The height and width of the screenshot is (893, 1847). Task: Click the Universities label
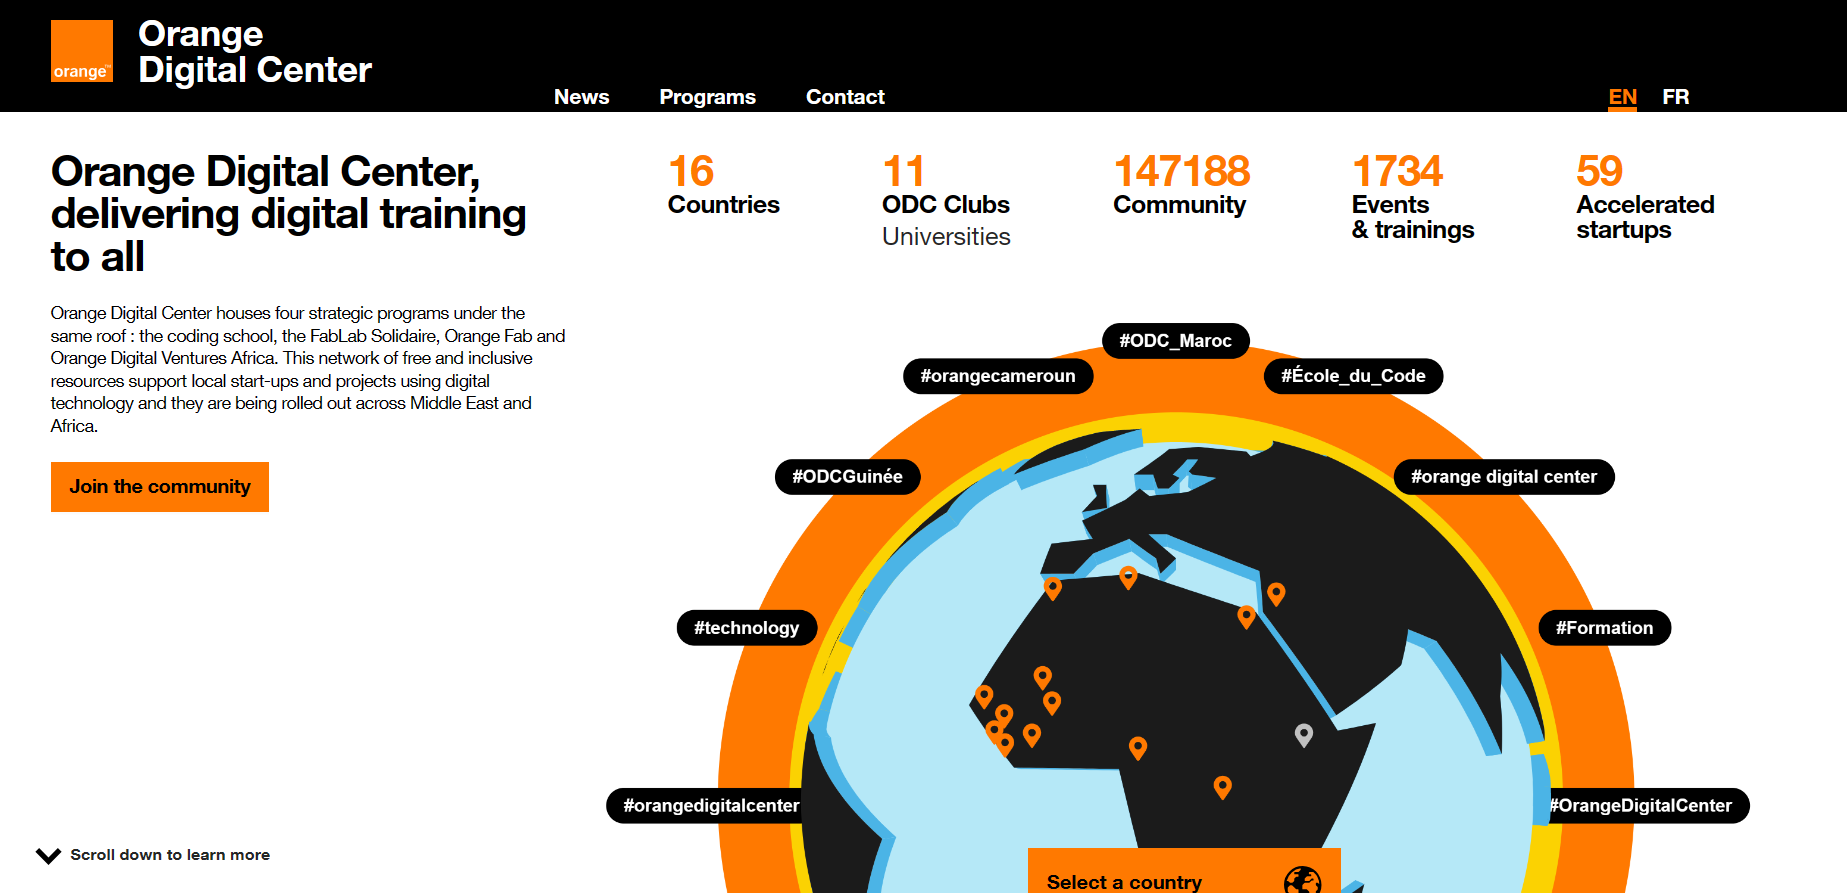(x=946, y=237)
